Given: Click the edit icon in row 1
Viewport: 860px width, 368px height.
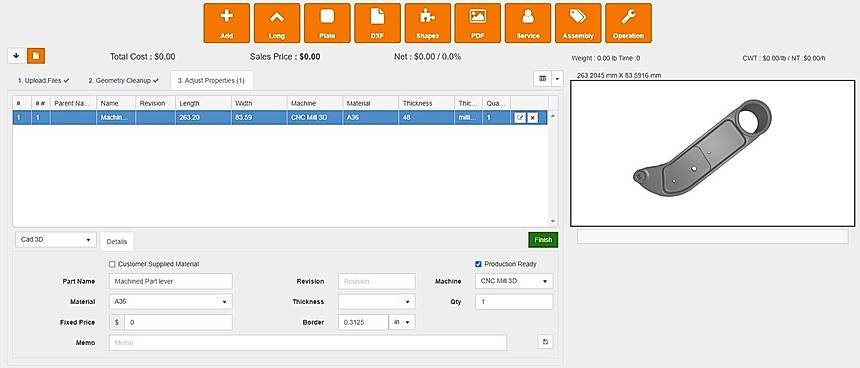Looking at the screenshot, I should click(519, 118).
